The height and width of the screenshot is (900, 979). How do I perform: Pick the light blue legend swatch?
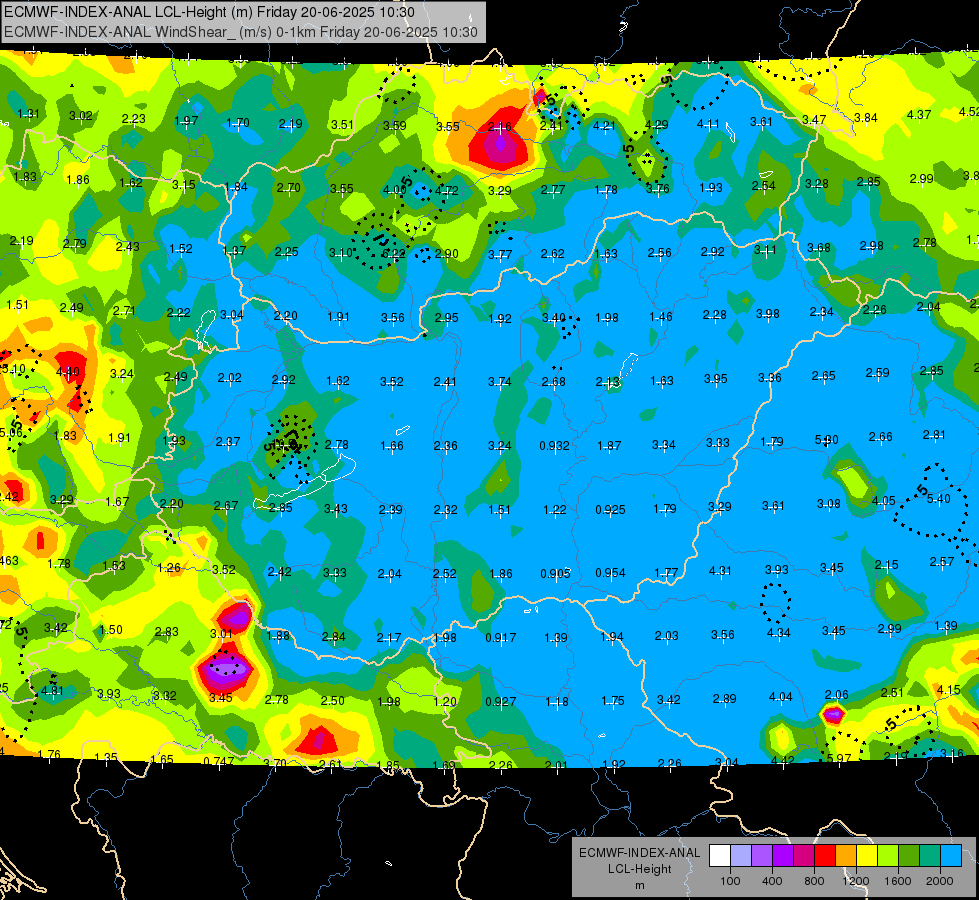[x=951, y=855]
